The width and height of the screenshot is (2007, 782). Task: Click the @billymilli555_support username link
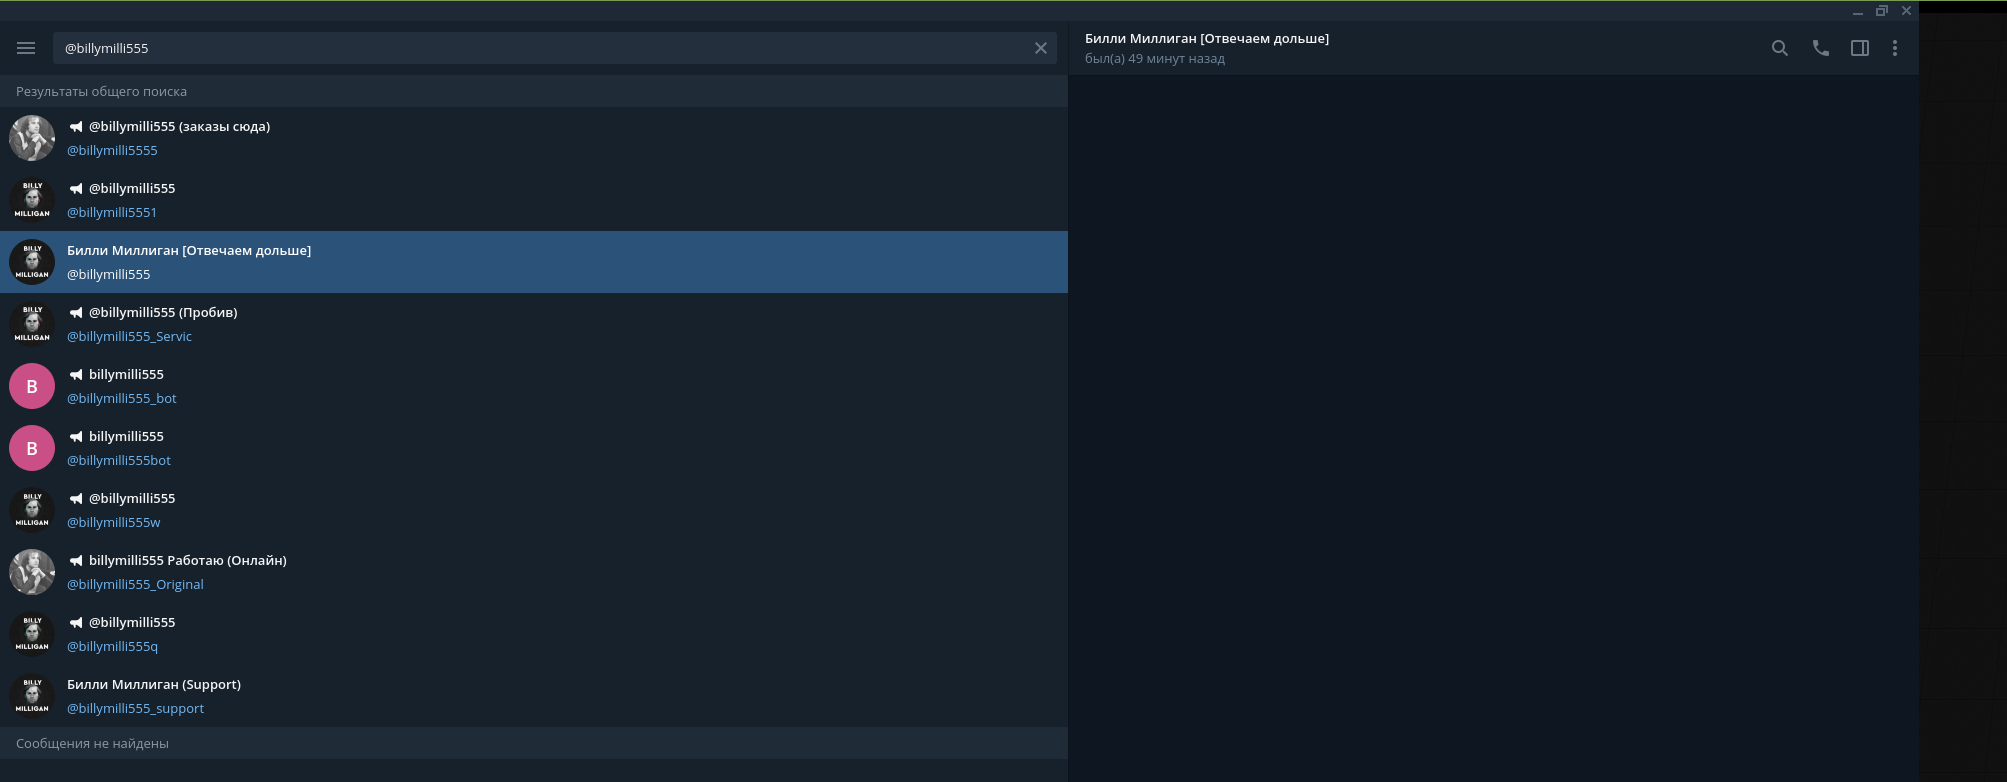(x=135, y=709)
